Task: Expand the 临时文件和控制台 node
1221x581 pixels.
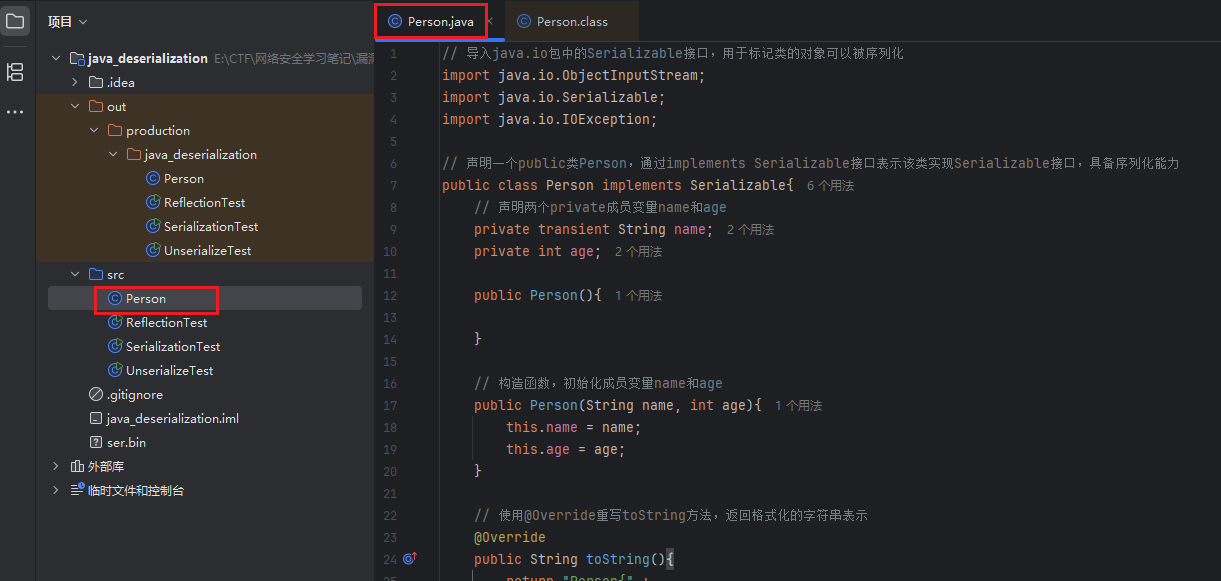Action: pyautogui.click(x=56, y=491)
